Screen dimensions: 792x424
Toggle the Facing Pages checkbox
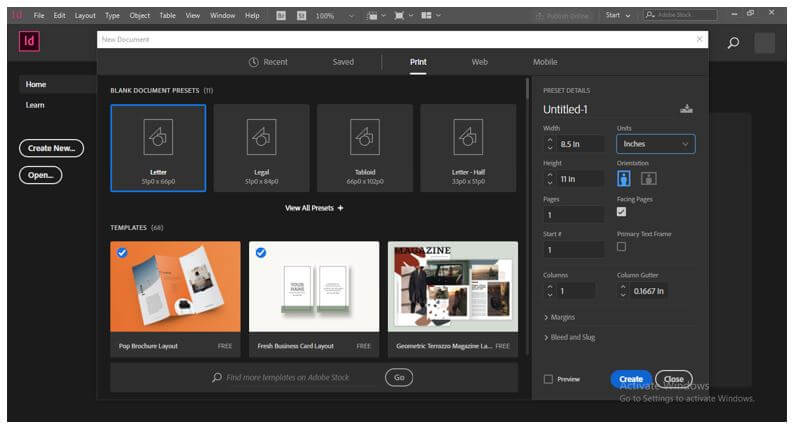pos(622,212)
